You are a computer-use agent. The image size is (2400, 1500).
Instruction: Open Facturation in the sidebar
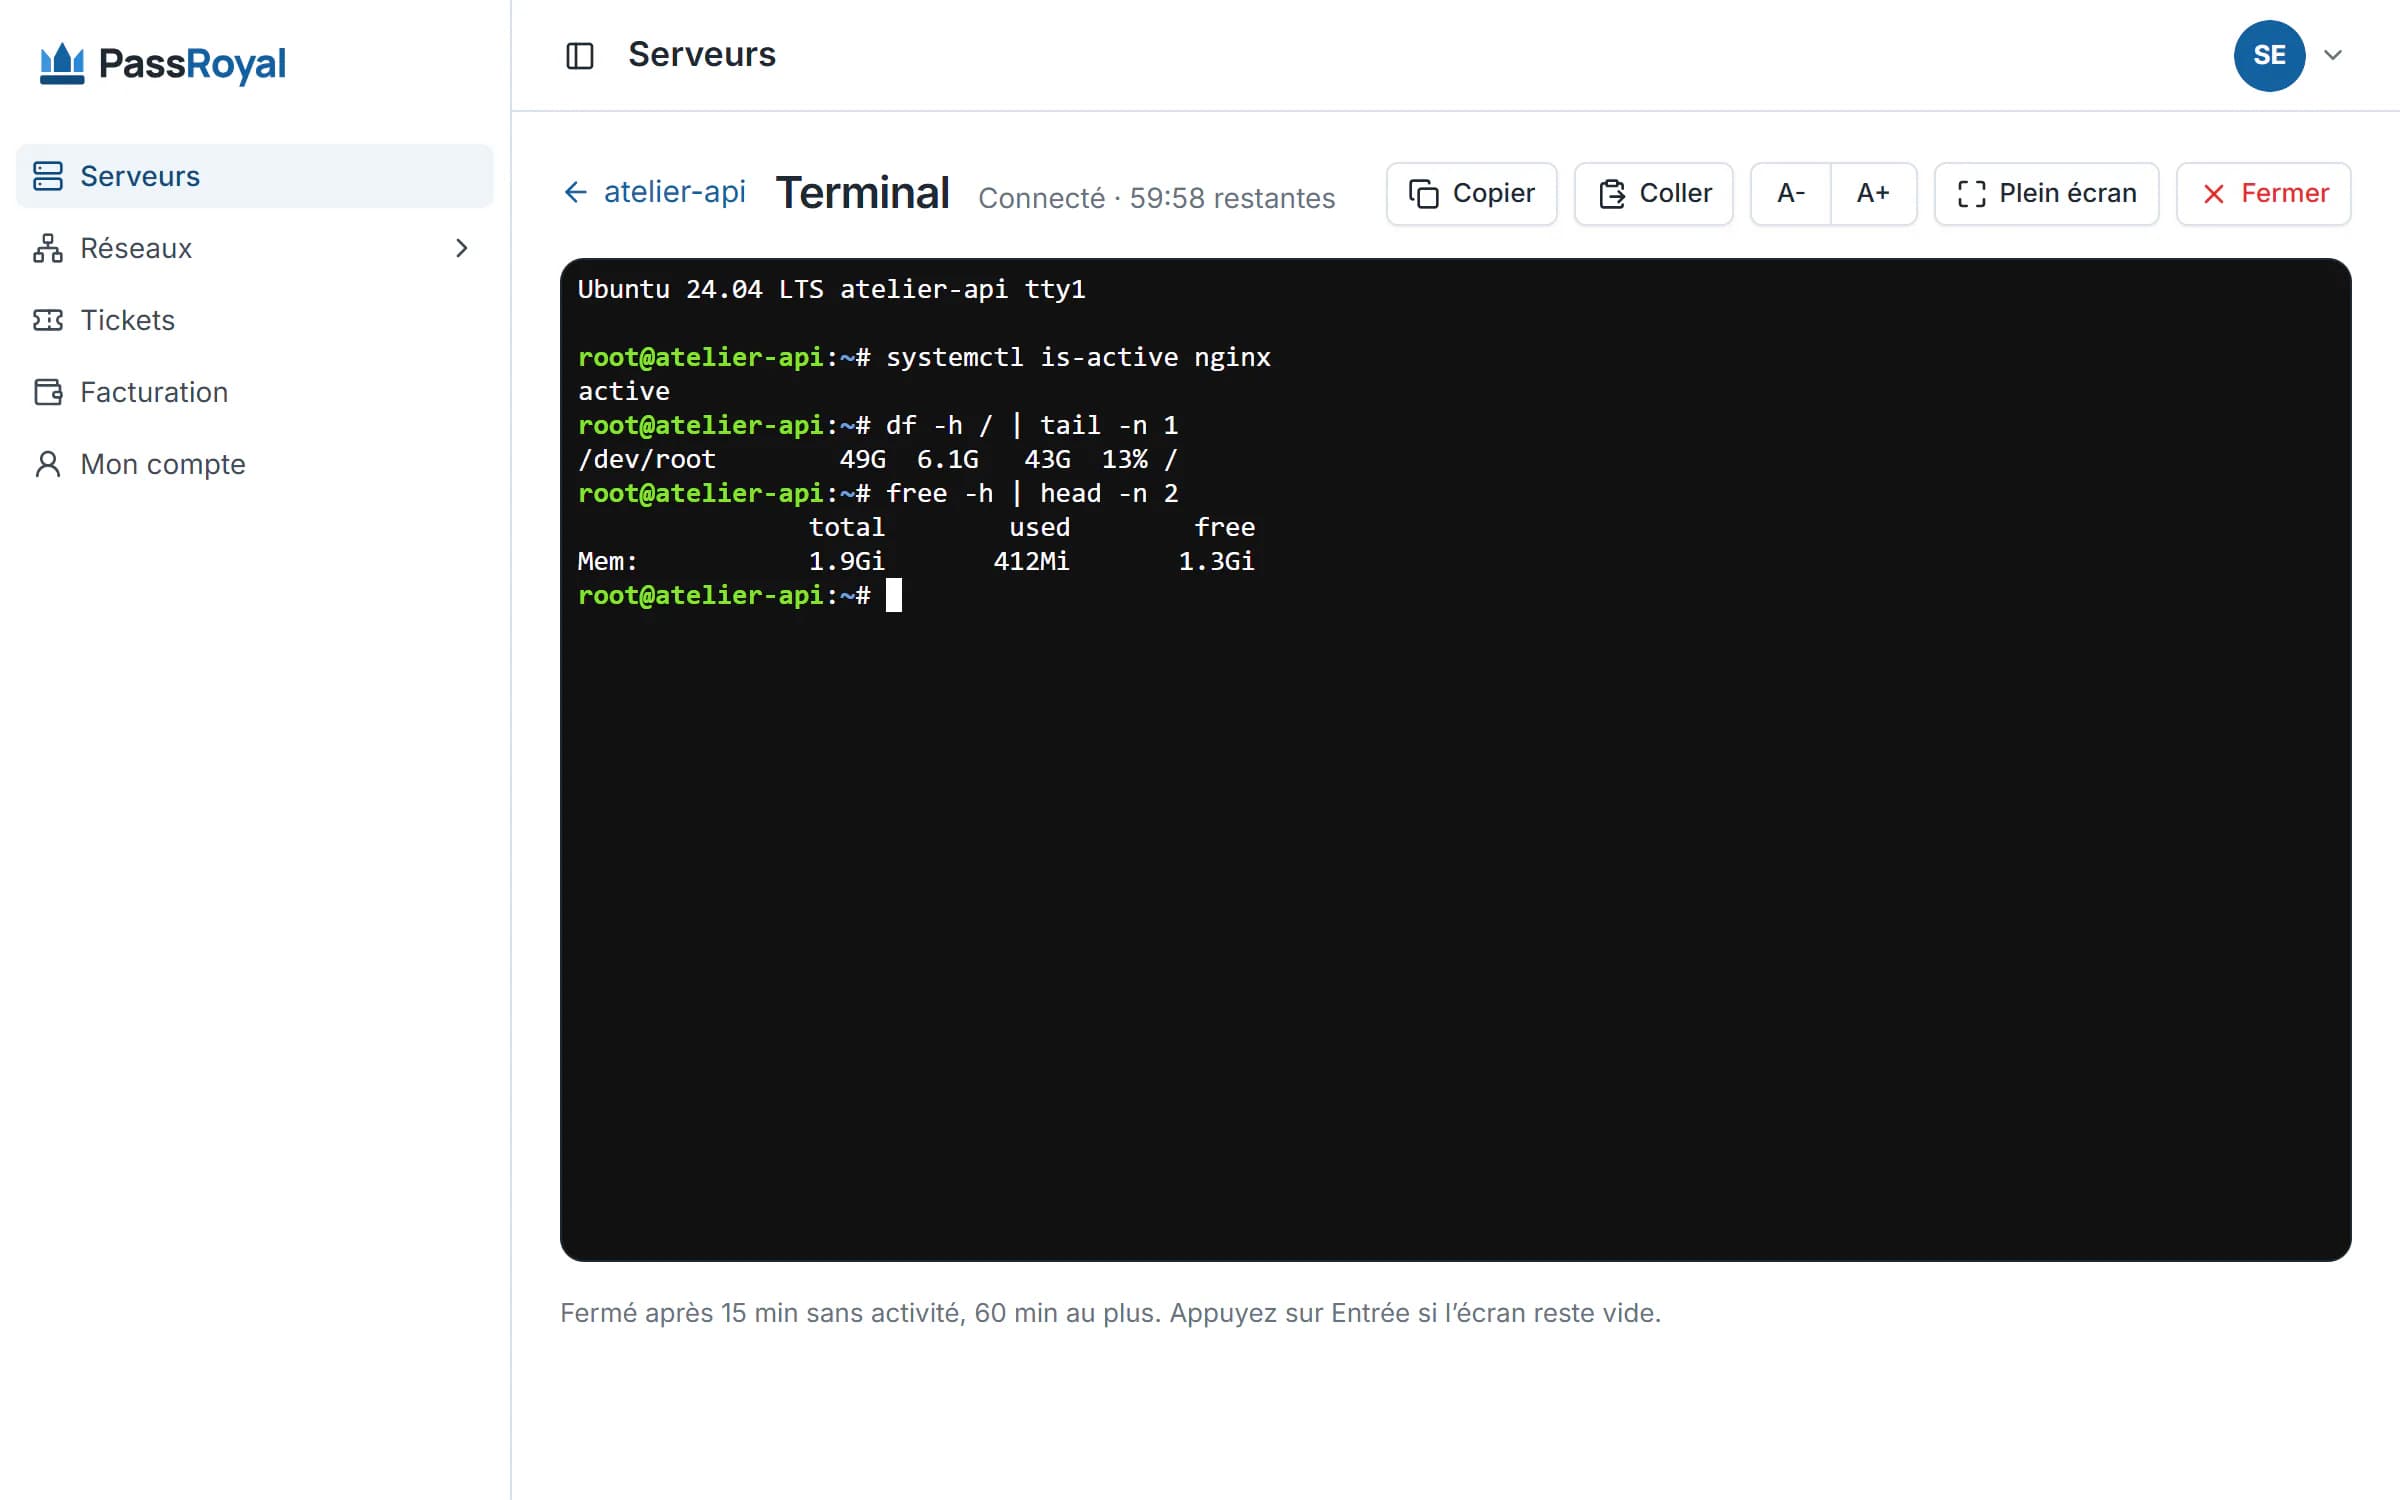pos(255,392)
